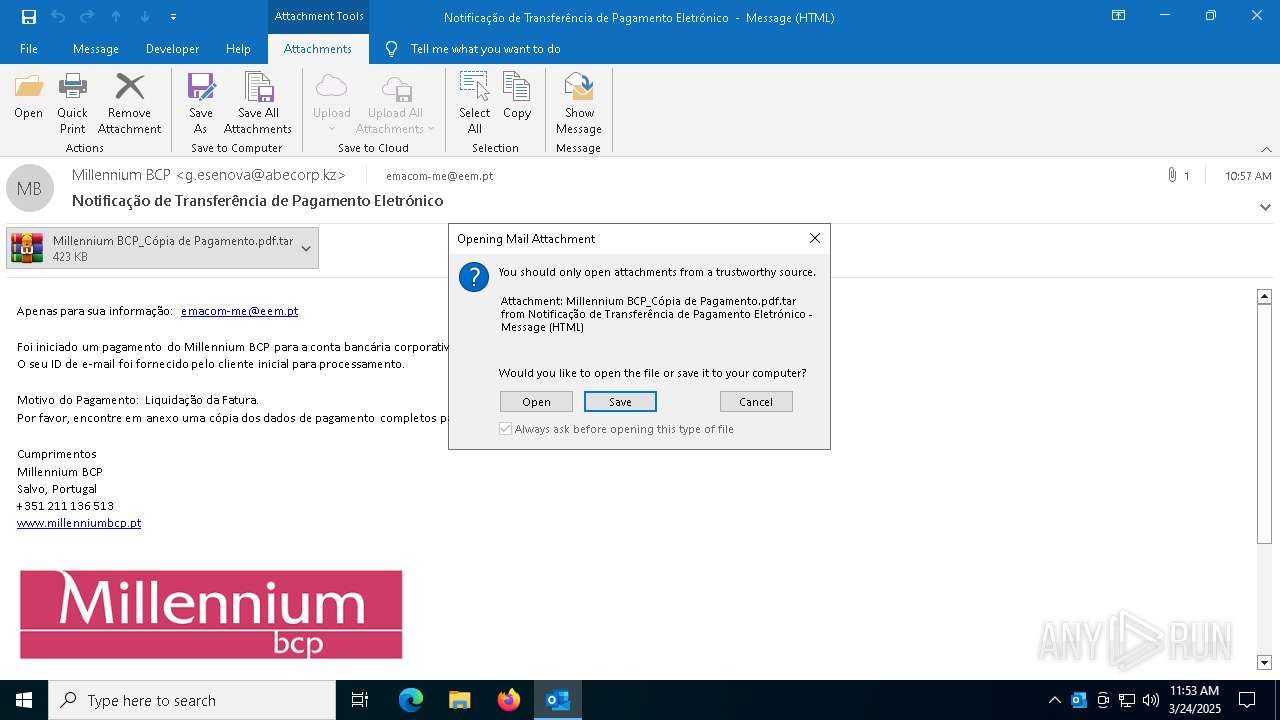
Task: Click the taskbar search box
Action: 192,700
